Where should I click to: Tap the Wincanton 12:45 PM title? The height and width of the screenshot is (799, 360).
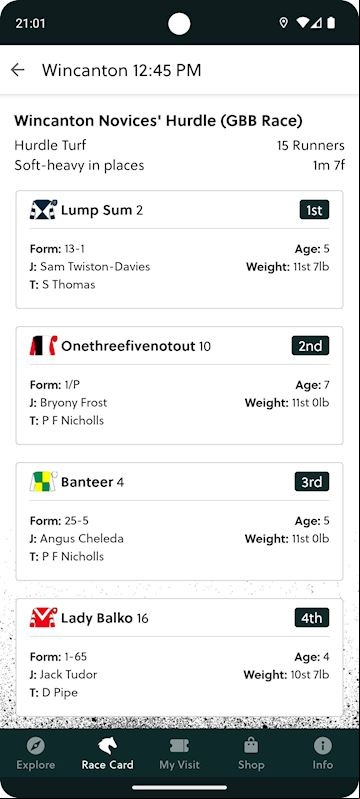tap(121, 70)
